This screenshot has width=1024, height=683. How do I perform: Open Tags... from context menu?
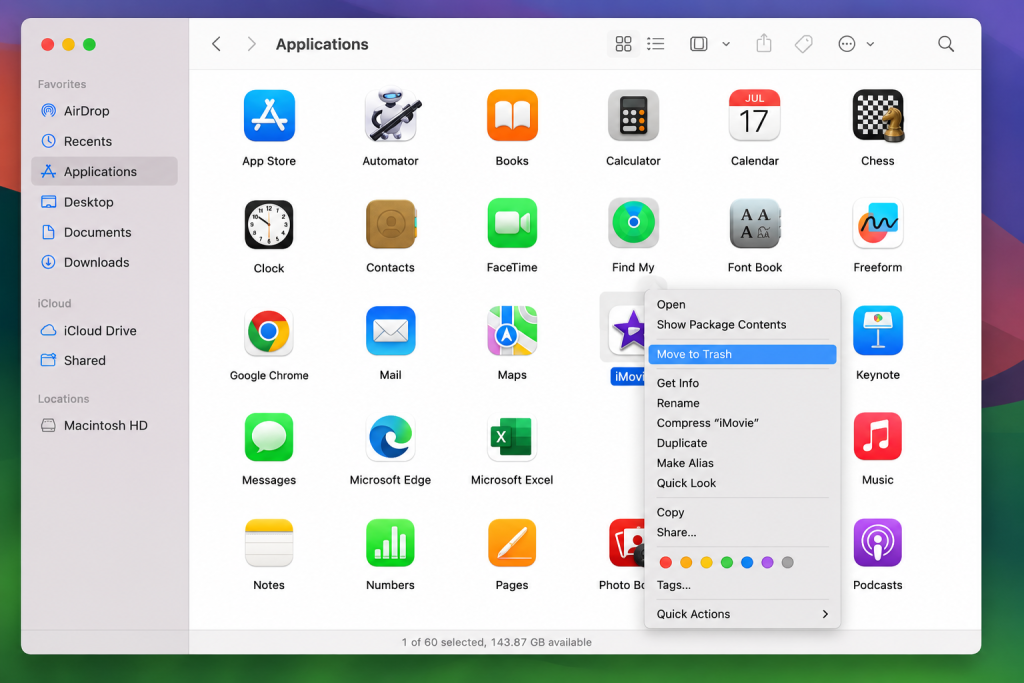[742, 585]
